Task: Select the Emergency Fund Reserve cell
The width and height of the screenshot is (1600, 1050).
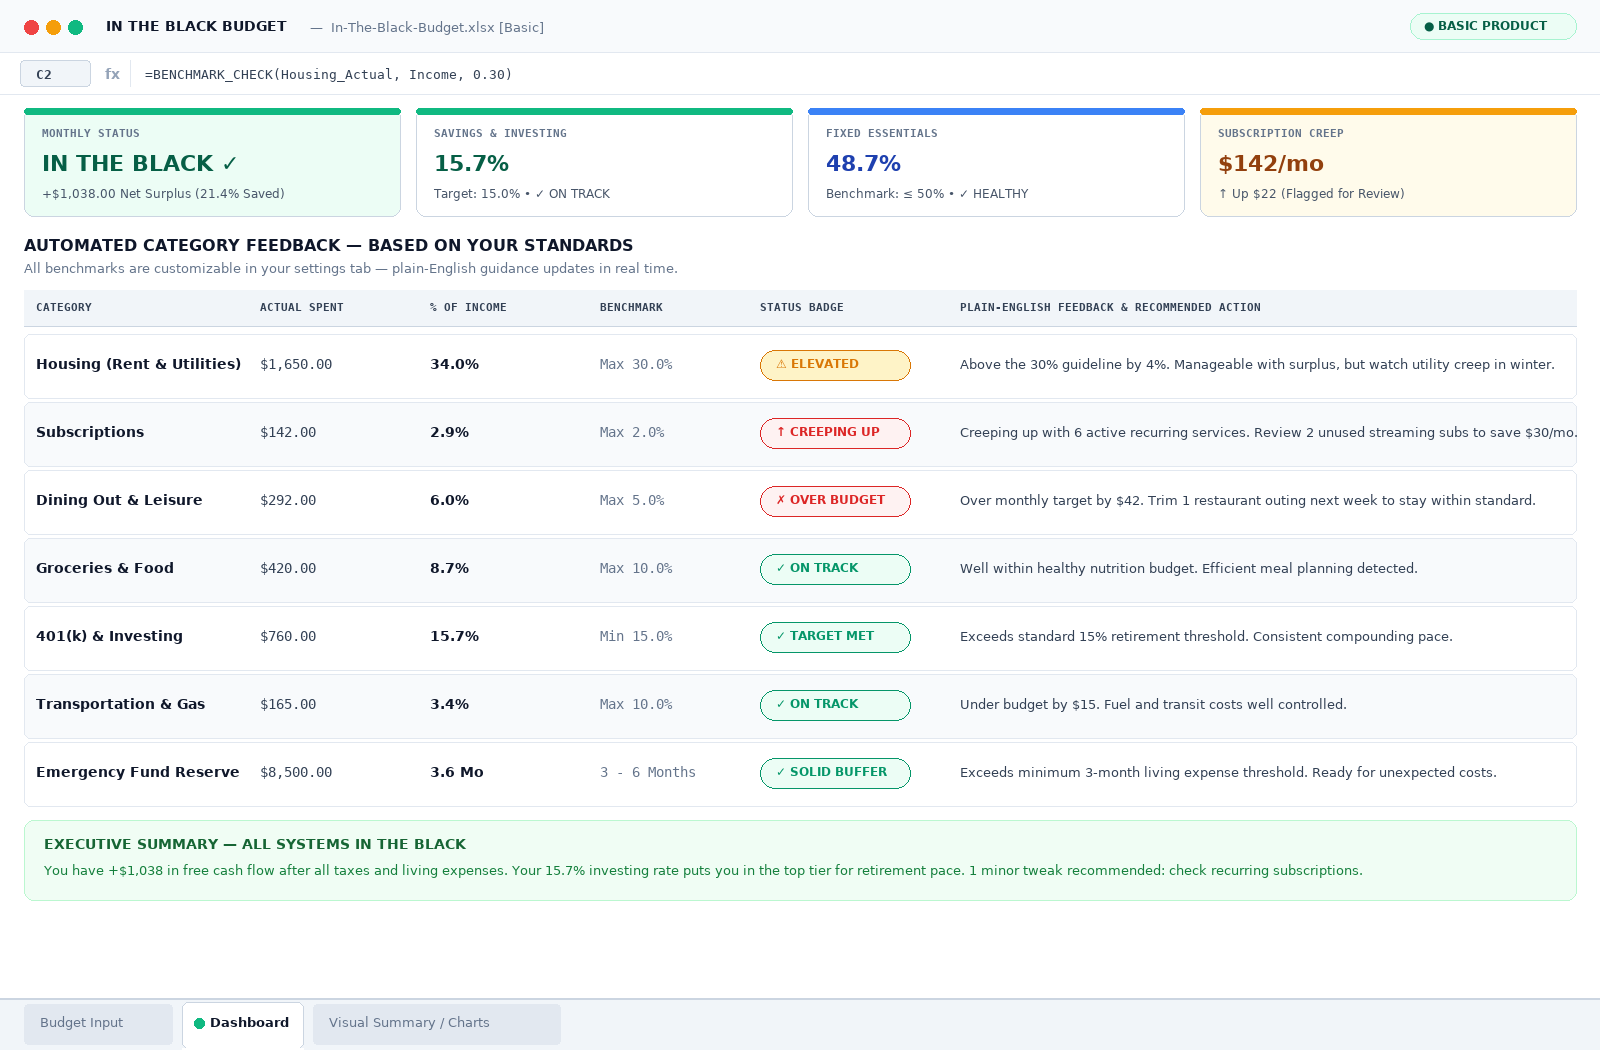Action: (x=137, y=772)
